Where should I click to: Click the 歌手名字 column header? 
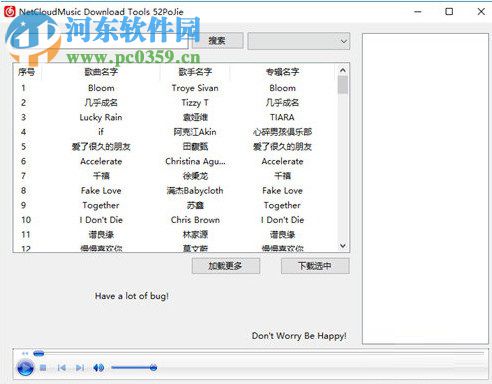[195, 72]
